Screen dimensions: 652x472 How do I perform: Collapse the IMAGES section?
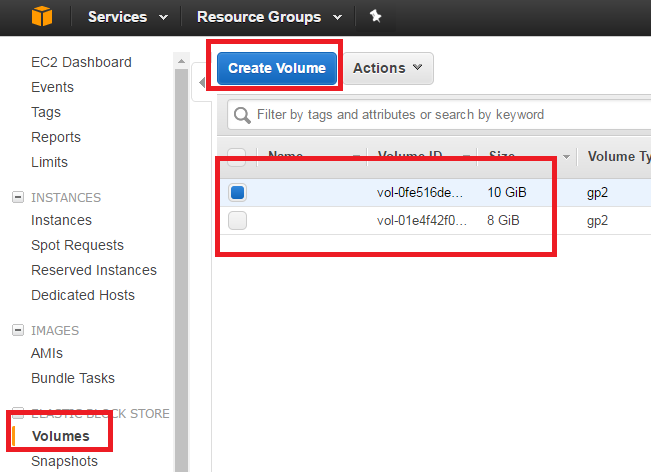point(17,330)
